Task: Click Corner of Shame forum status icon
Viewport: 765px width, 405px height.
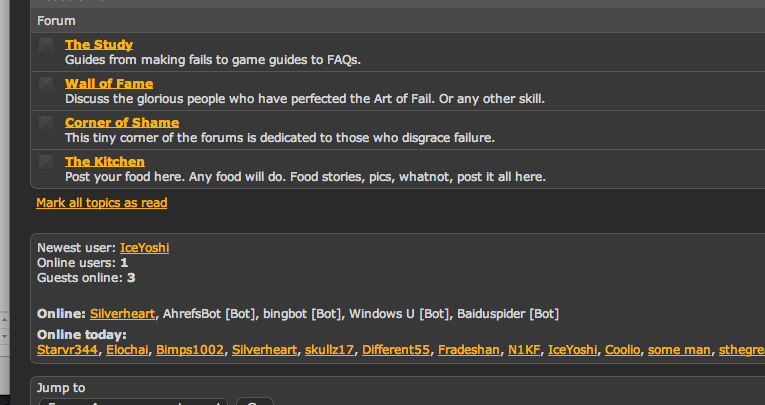Action: click(46, 123)
